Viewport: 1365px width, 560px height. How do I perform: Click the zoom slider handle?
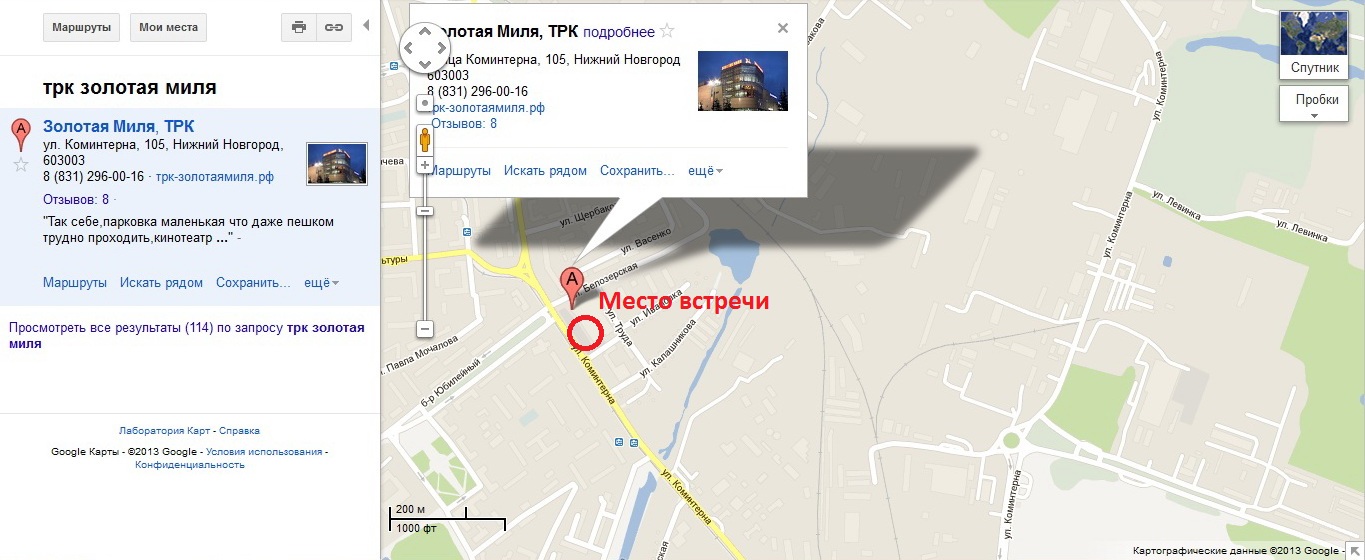(x=425, y=210)
